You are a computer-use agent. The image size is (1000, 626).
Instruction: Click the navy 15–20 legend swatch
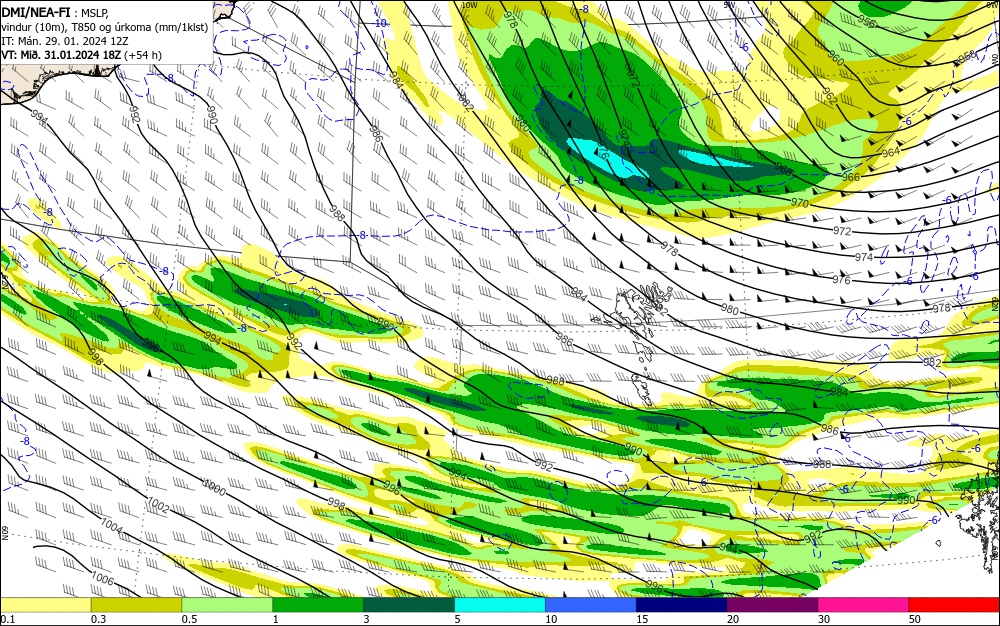[682, 605]
